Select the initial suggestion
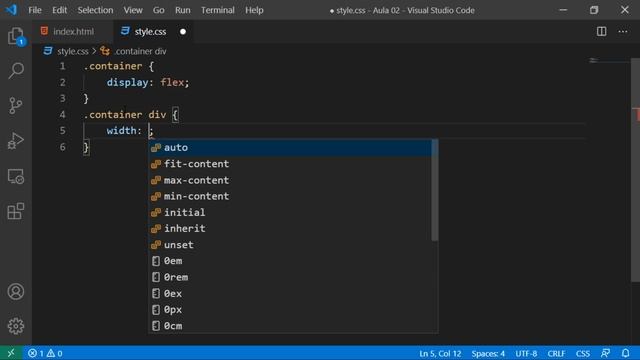The height and width of the screenshot is (360, 640). [x=290, y=212]
